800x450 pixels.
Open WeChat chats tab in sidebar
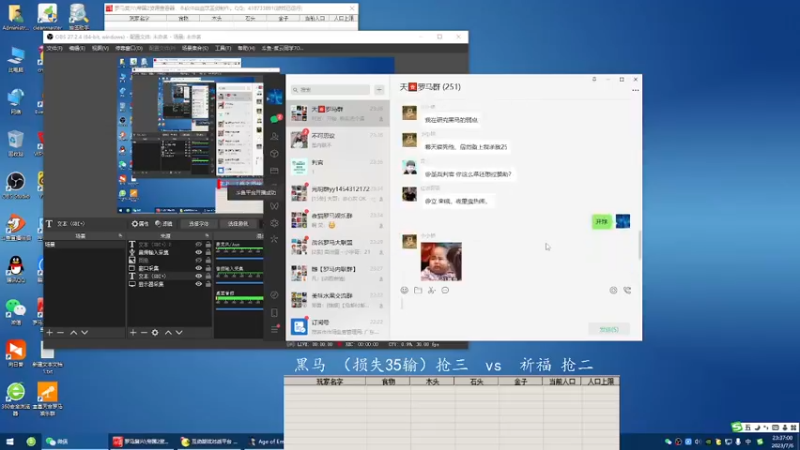pos(274,119)
